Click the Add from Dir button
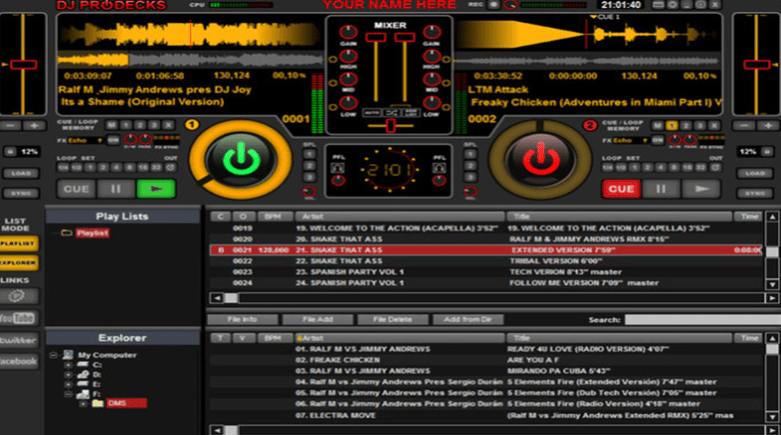This screenshot has height=435, width=781. click(468, 319)
